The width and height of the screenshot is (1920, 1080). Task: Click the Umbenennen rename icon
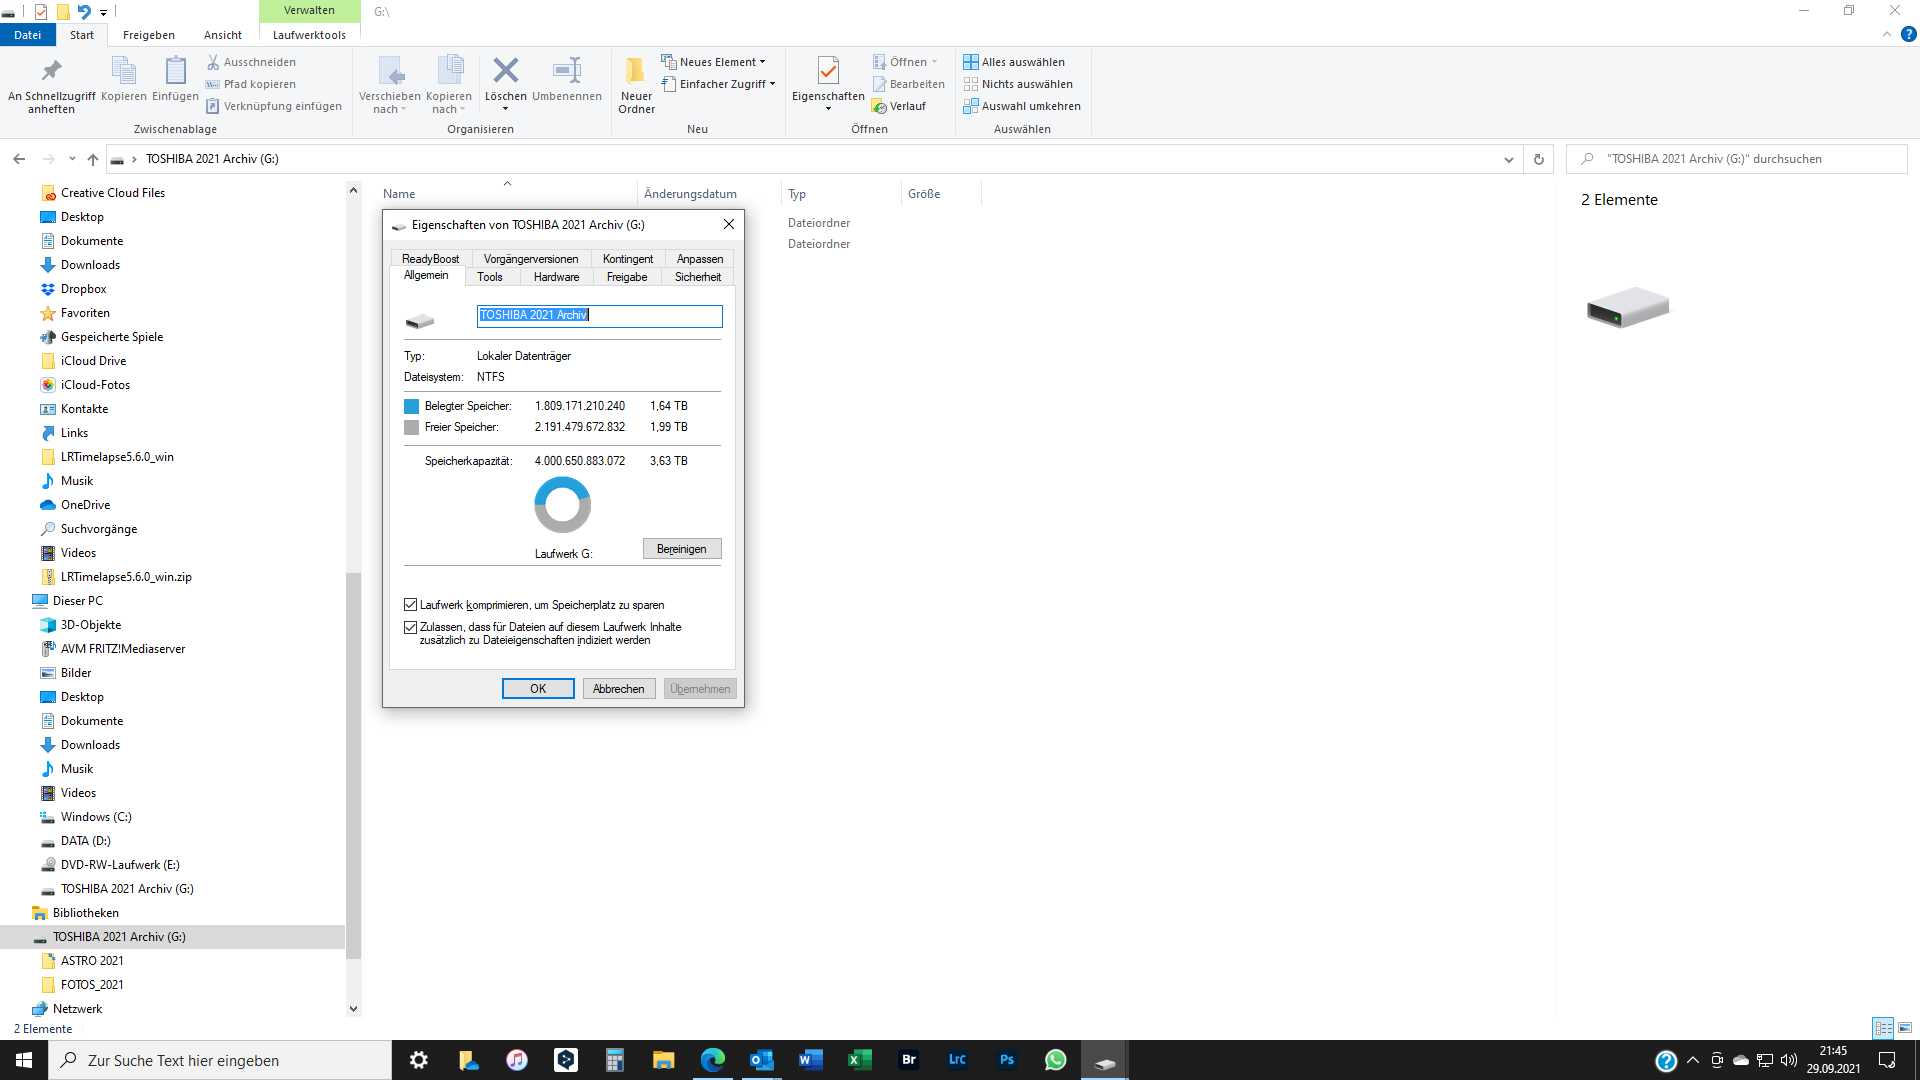coord(567,70)
